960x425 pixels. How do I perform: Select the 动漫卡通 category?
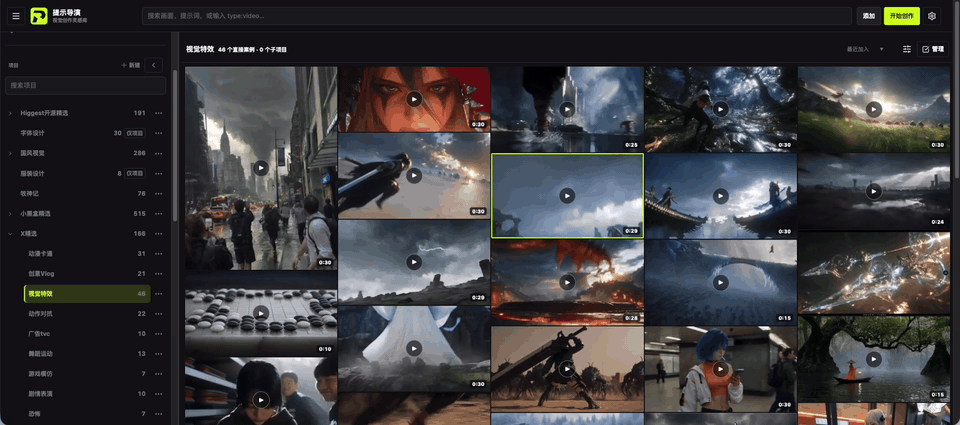tap(87, 254)
